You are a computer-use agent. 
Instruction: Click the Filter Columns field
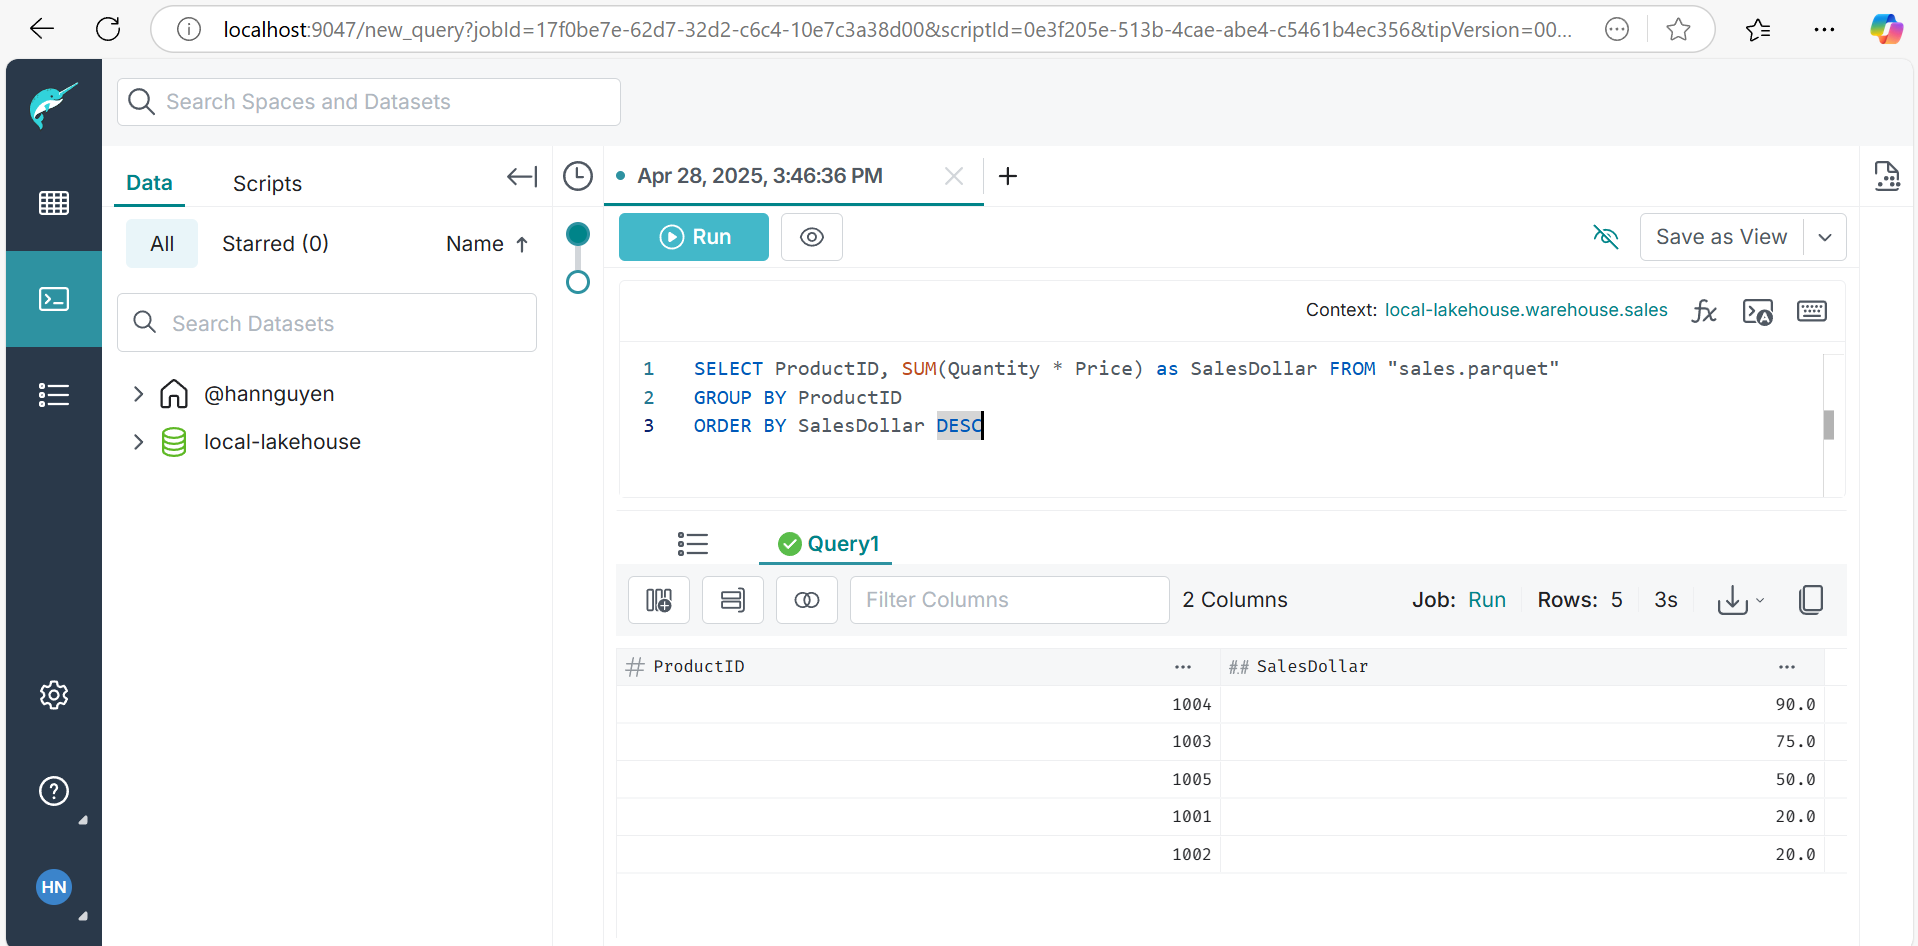(1010, 600)
